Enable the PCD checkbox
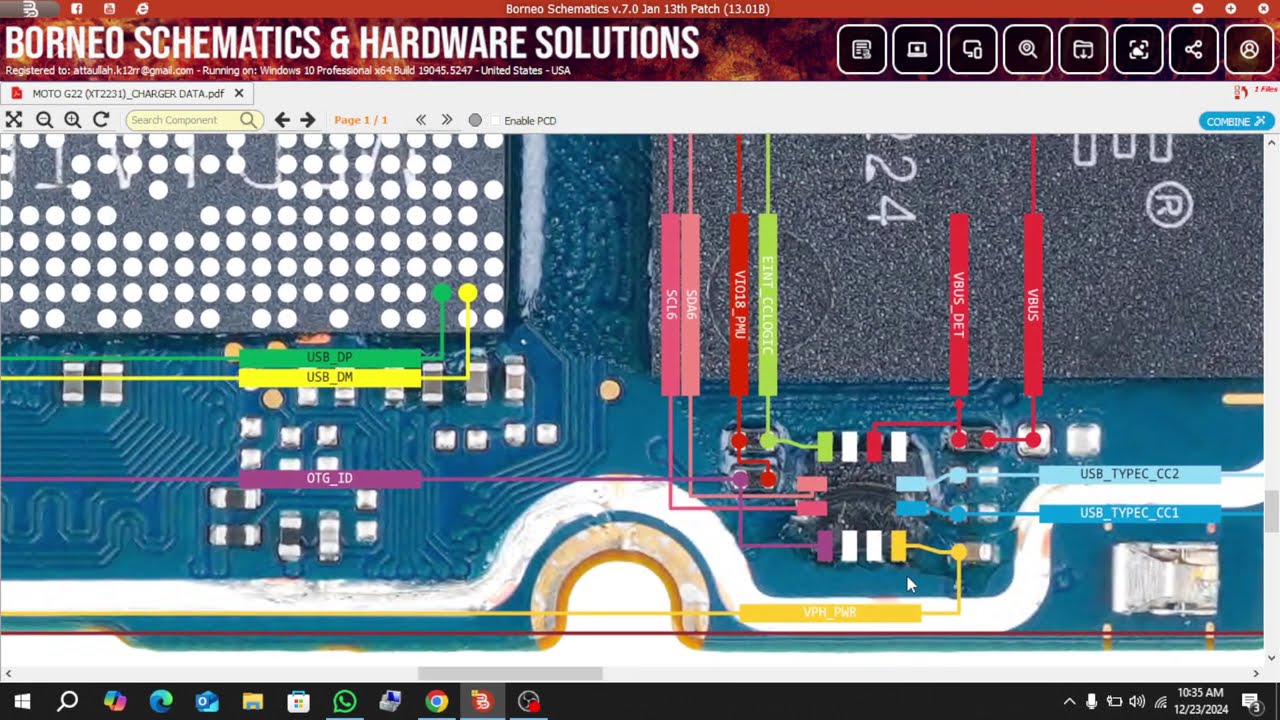Viewport: 1280px width, 720px height. tap(498, 120)
